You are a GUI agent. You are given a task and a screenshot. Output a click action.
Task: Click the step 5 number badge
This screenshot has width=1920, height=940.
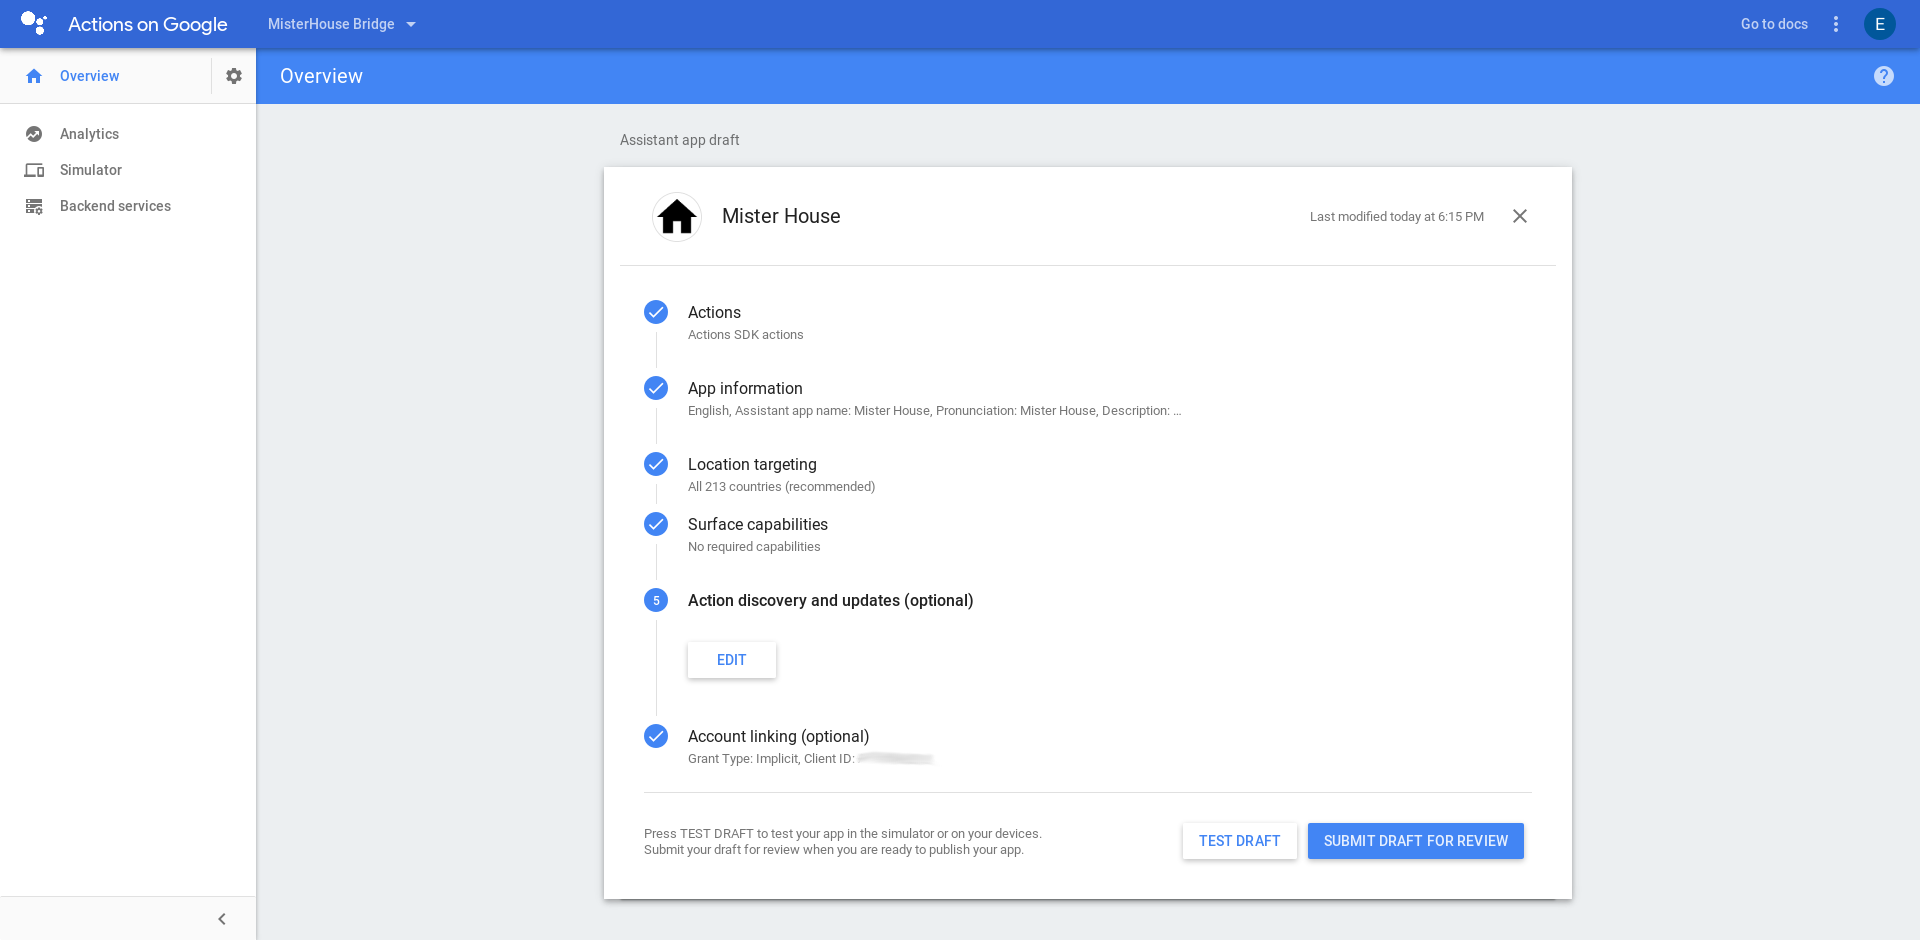point(656,600)
